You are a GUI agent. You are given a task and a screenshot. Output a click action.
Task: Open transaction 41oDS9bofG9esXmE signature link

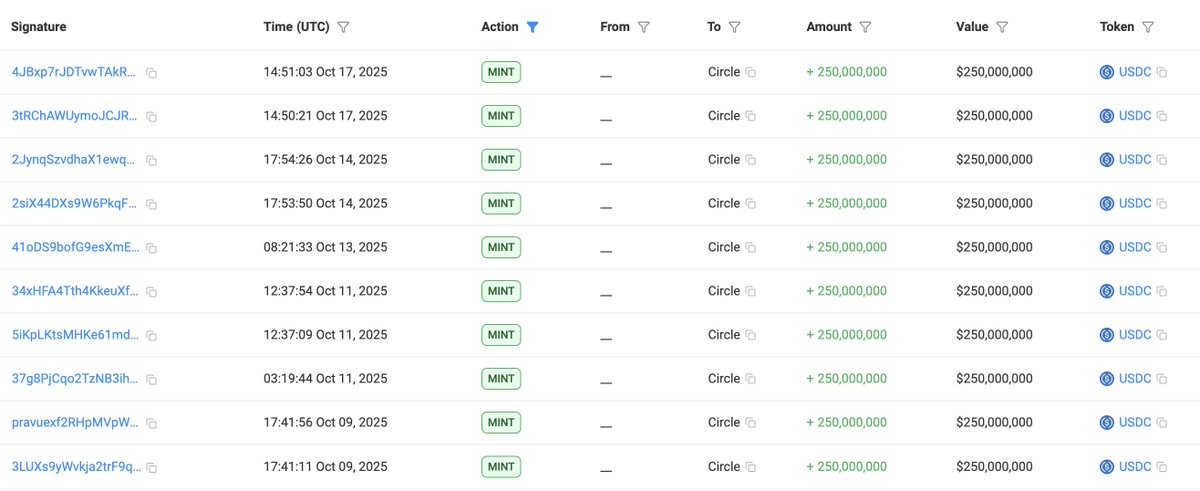tap(75, 248)
